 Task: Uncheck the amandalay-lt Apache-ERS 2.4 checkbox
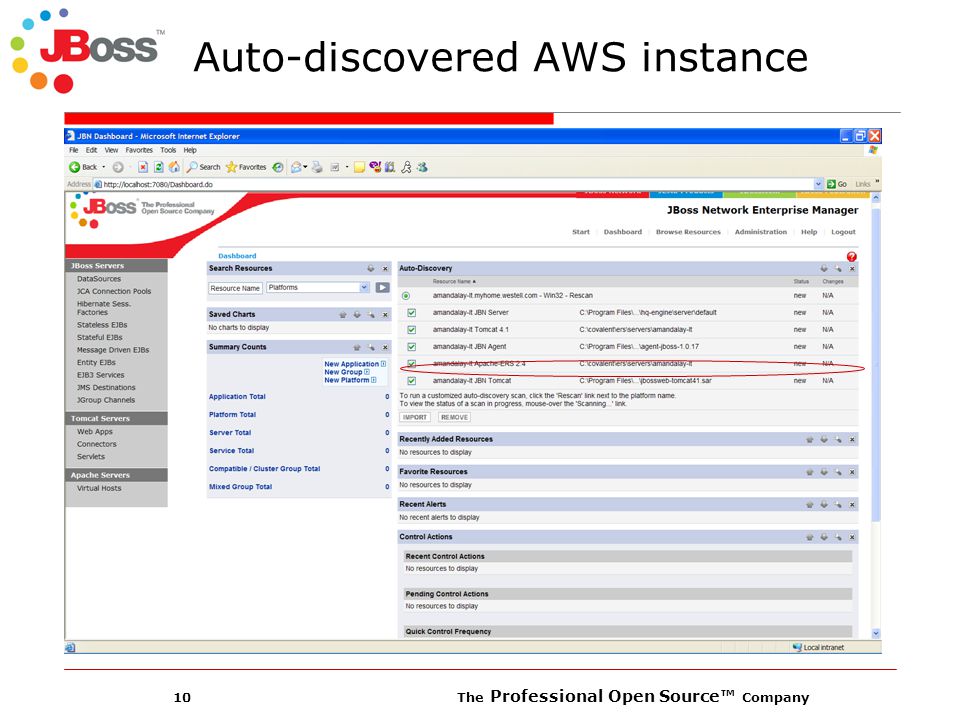[x=411, y=364]
